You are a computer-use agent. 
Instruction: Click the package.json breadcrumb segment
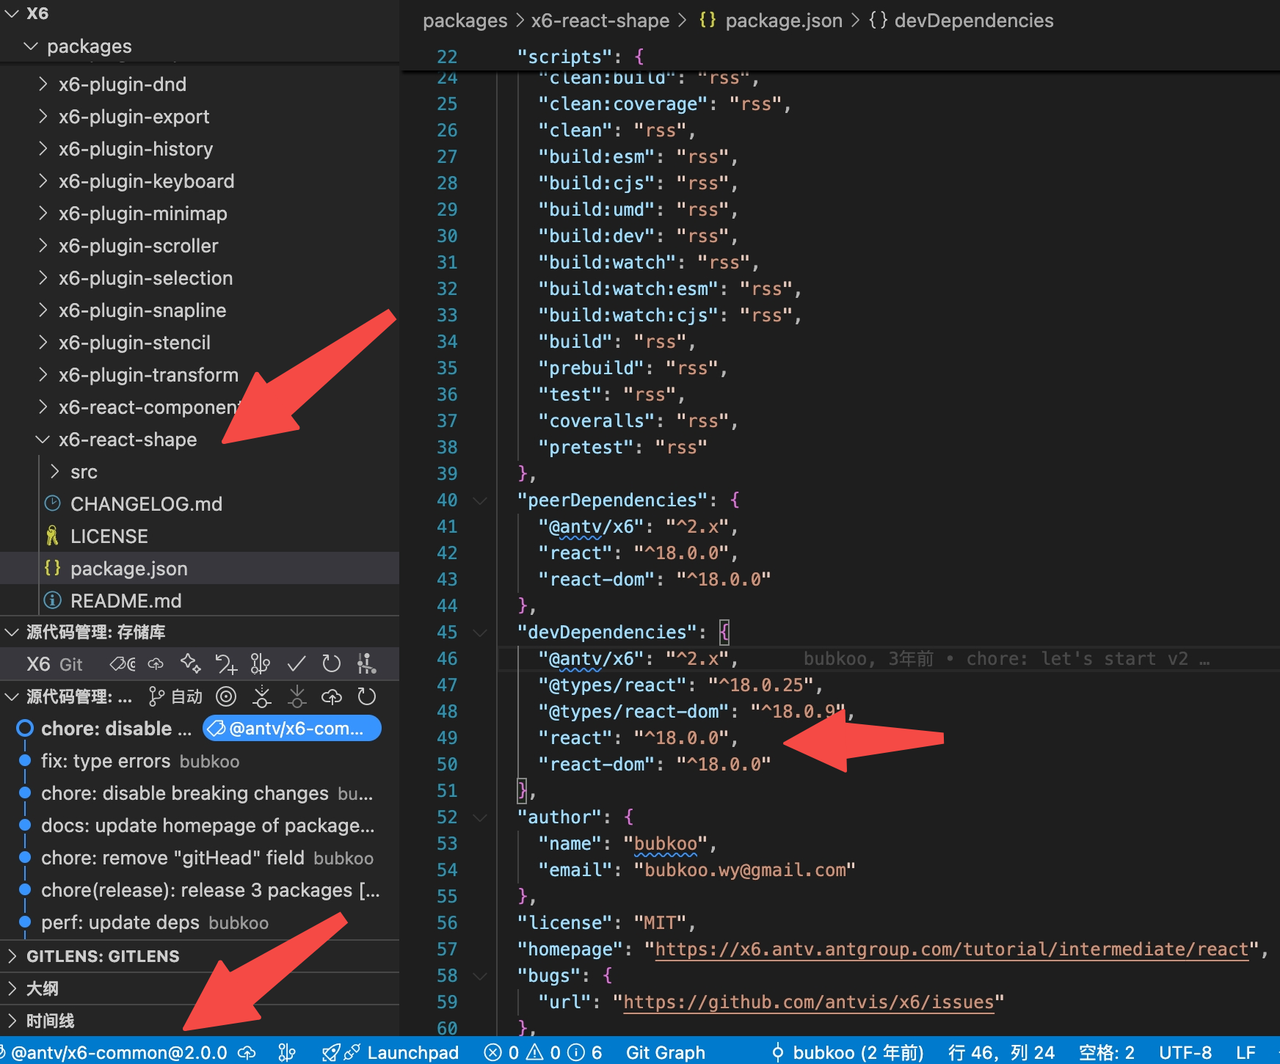pos(783,20)
